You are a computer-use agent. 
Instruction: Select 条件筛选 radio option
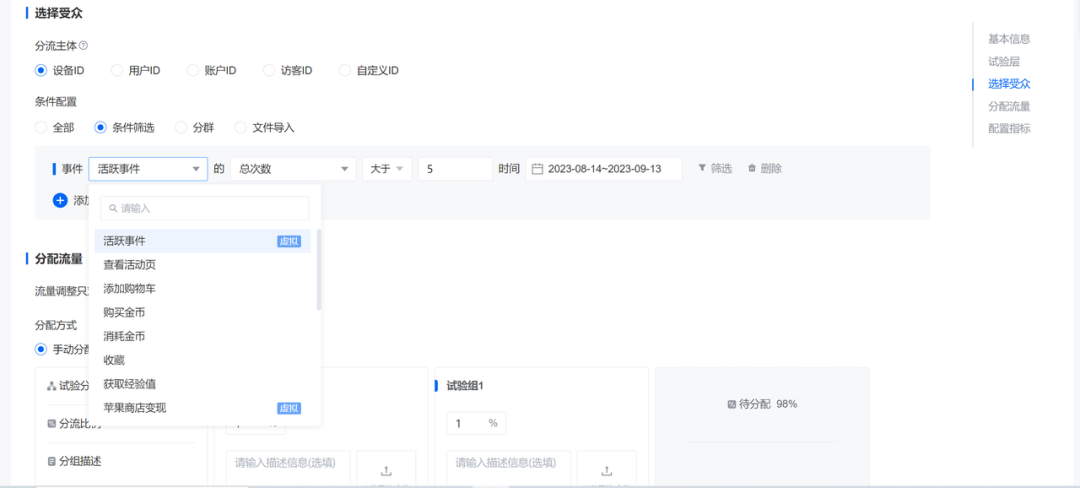(x=100, y=127)
